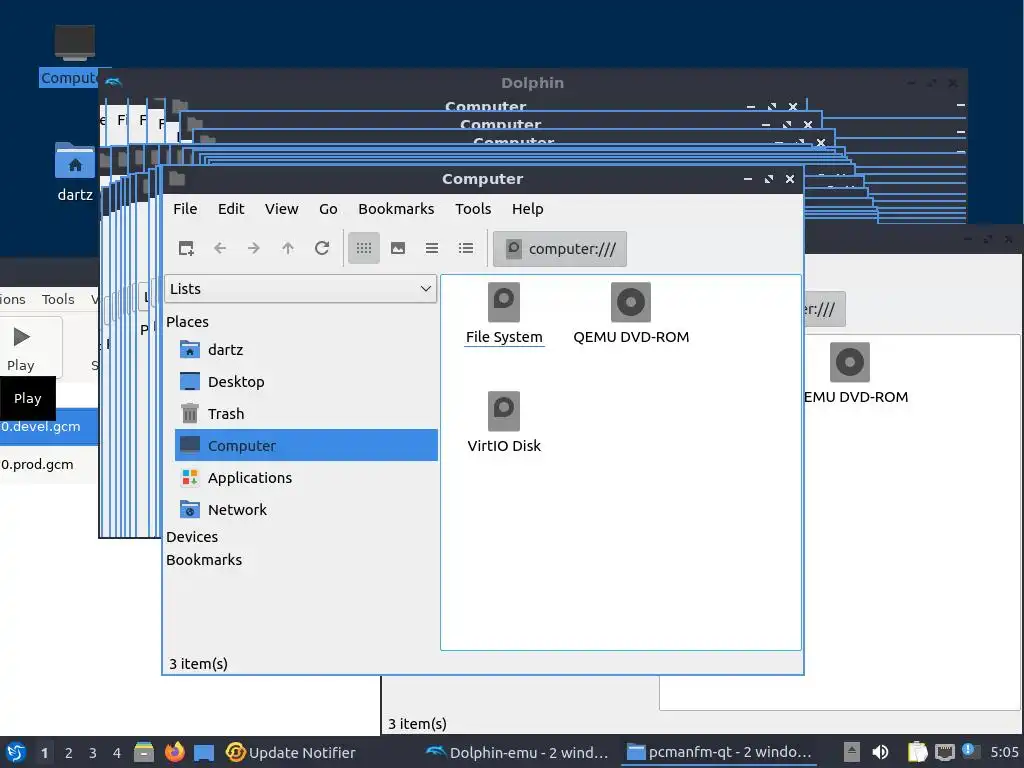Switch to pcmanfm-qt taskbar group
The height and width of the screenshot is (768, 1024).
pos(719,752)
